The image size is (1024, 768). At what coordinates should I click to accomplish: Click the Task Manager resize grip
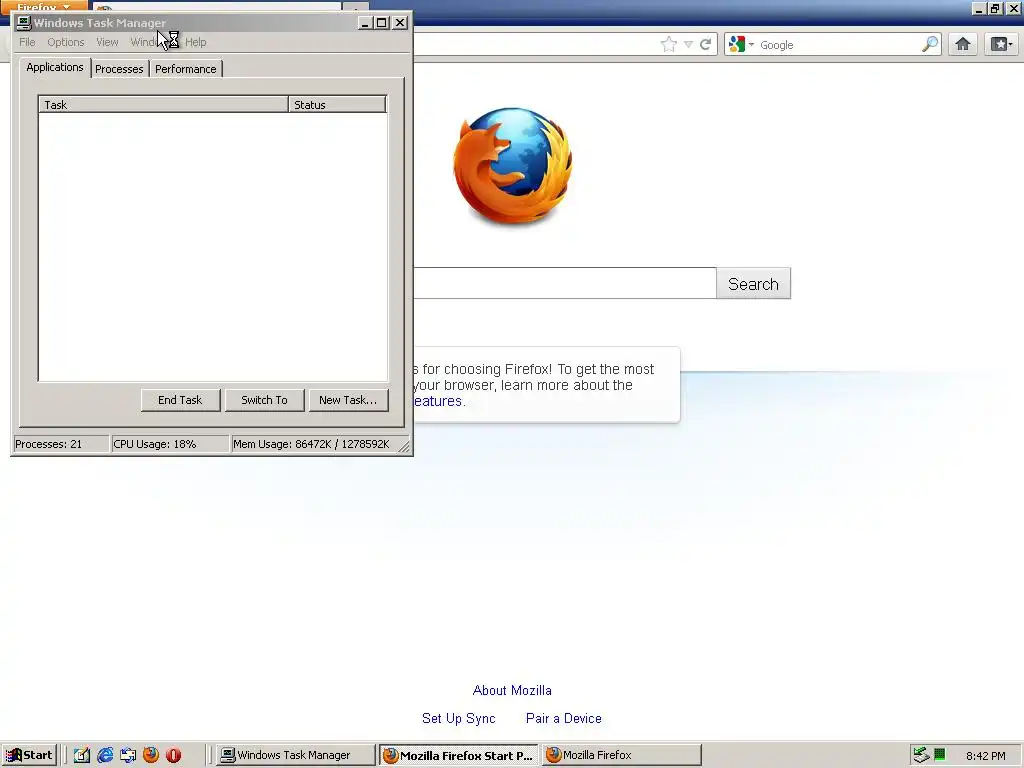click(404, 446)
